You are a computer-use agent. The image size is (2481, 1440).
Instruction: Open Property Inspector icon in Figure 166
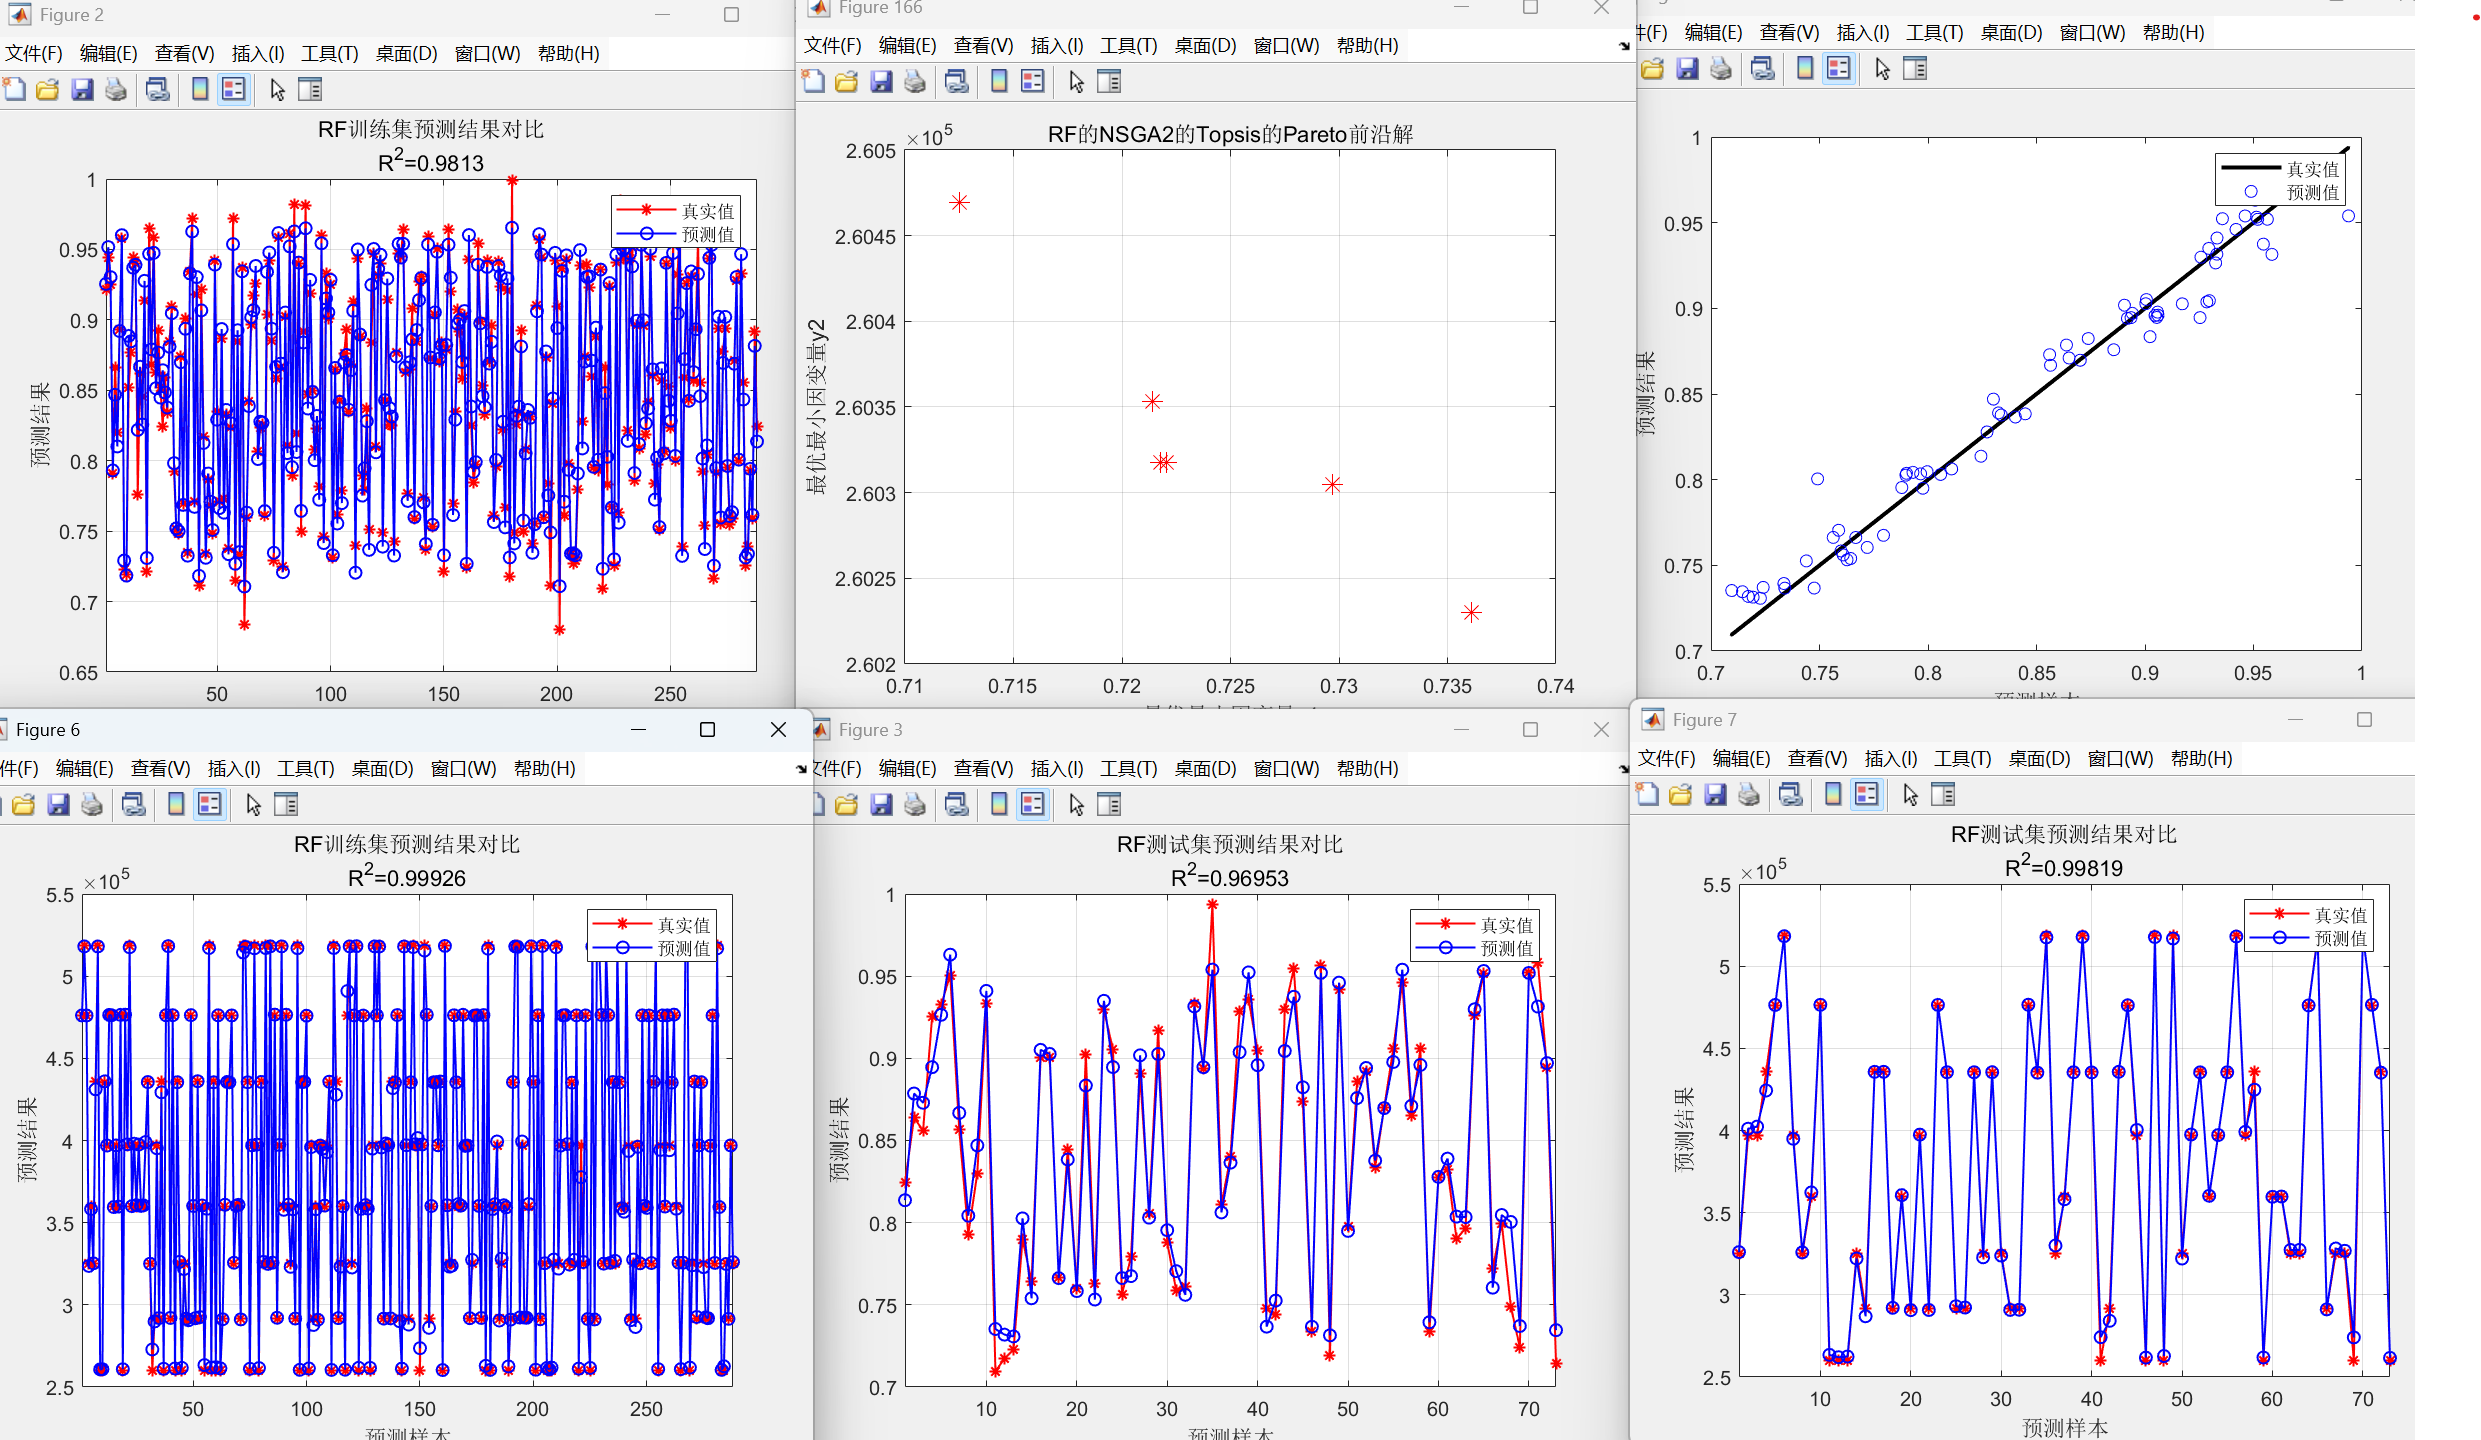(1109, 82)
